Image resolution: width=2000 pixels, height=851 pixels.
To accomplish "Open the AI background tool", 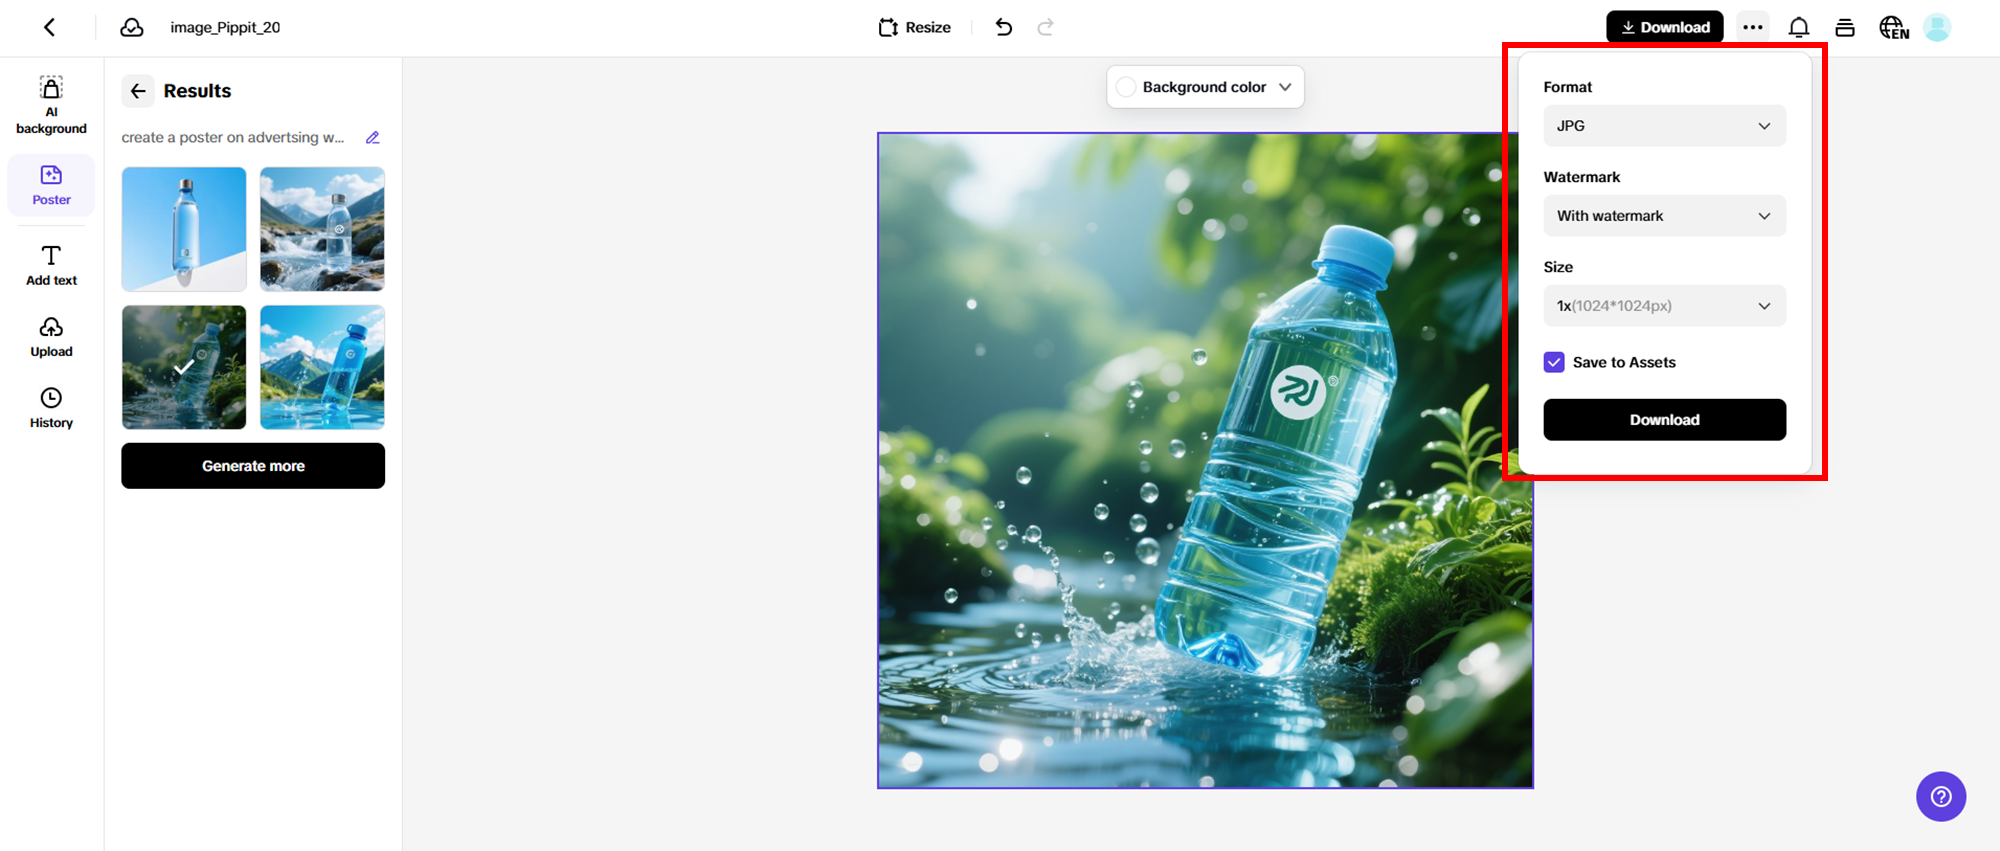I will 51,105.
